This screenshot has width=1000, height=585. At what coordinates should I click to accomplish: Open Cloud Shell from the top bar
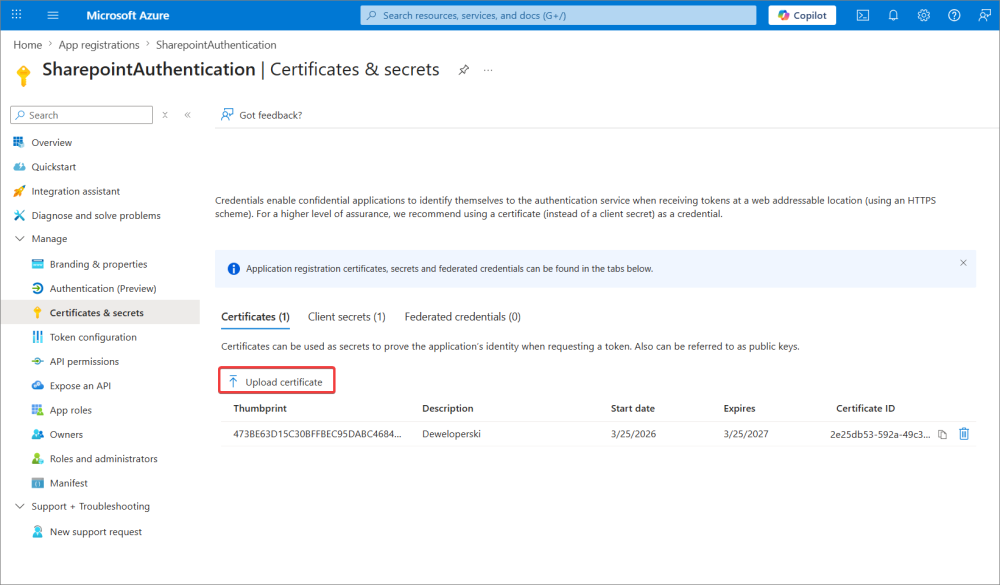(862, 15)
